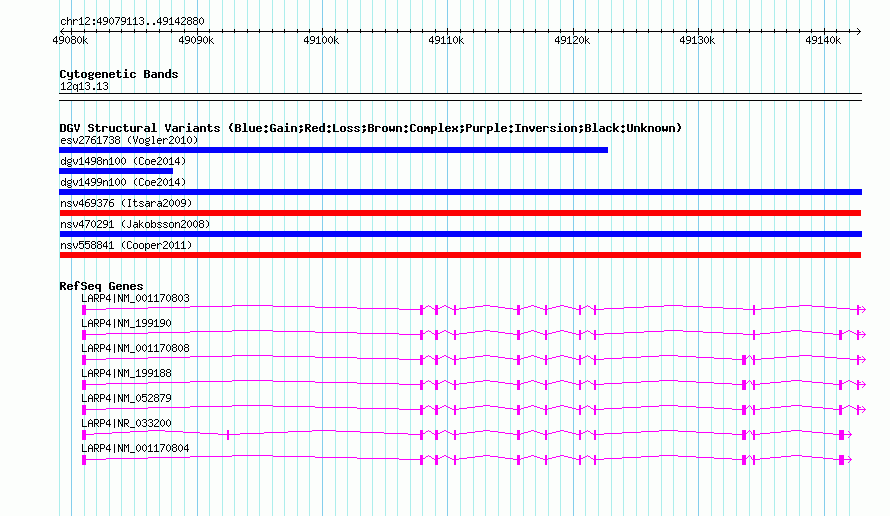Open transcript label LARP4|NM_199190
The width and height of the screenshot is (890, 516).
click(126, 323)
